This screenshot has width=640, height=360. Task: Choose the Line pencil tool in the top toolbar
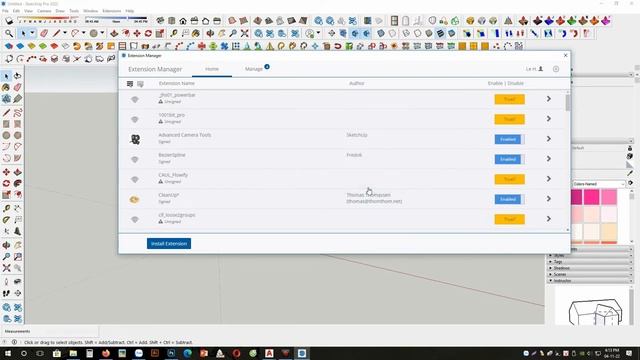56,33
